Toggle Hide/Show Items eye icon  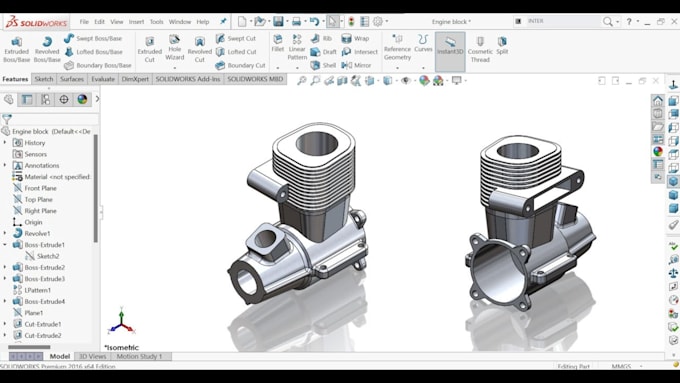[x=405, y=81]
